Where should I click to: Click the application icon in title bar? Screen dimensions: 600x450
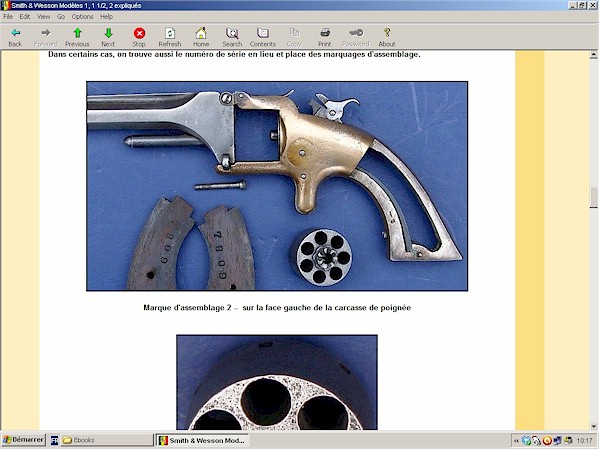click(x=6, y=5)
